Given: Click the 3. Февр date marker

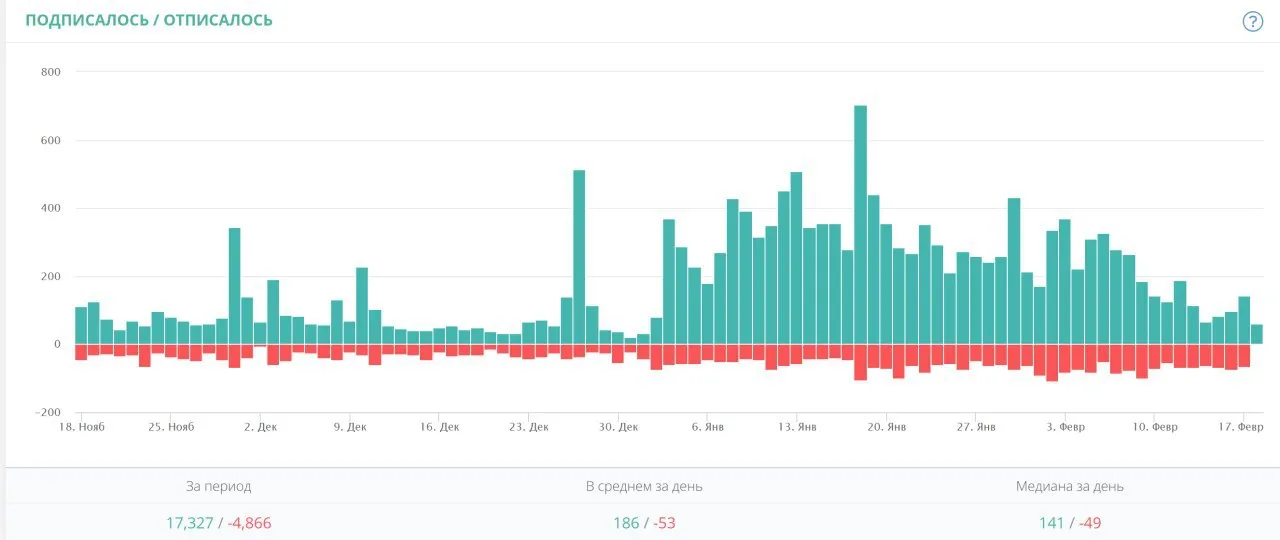Looking at the screenshot, I should [1065, 427].
